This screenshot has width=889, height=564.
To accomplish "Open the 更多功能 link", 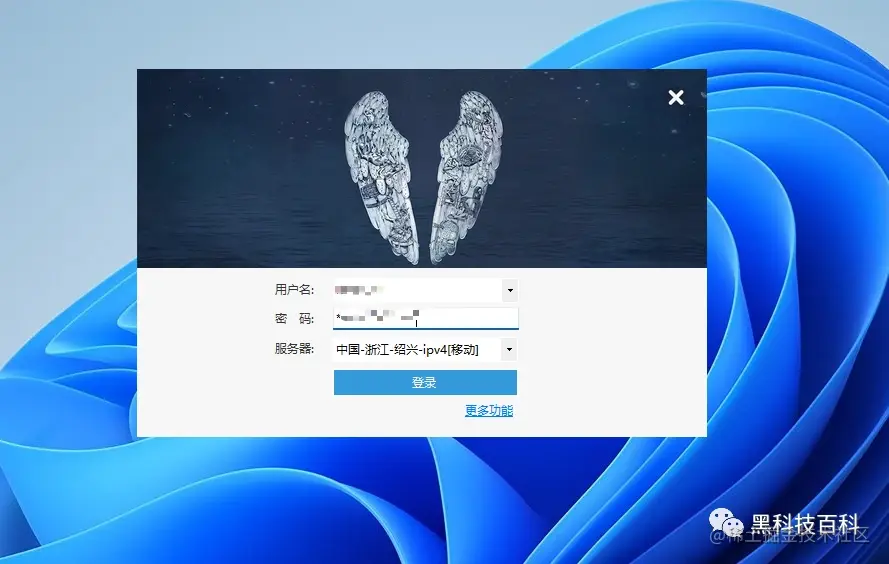I will click(x=489, y=410).
